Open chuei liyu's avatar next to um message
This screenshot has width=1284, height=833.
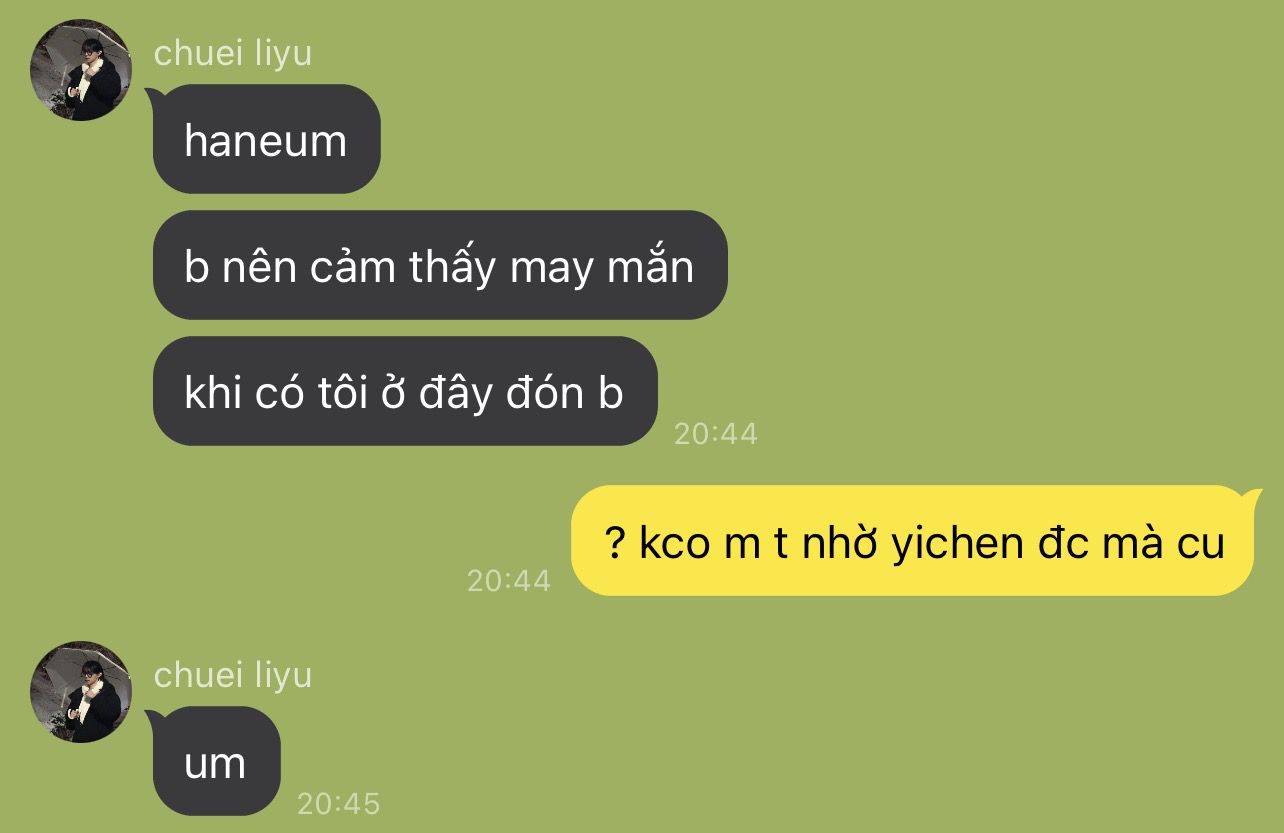point(81,692)
